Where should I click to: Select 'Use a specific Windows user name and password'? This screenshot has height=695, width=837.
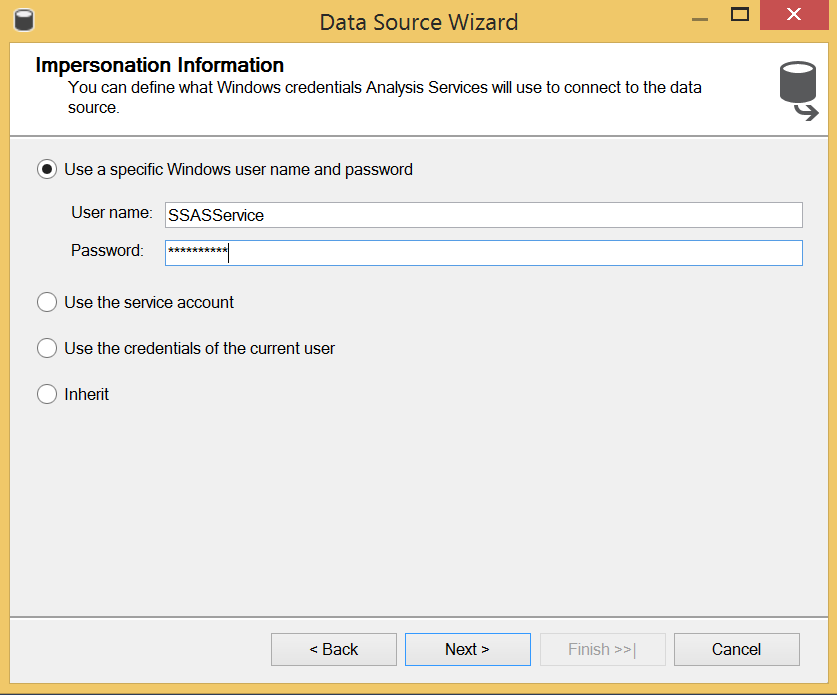coord(47,170)
